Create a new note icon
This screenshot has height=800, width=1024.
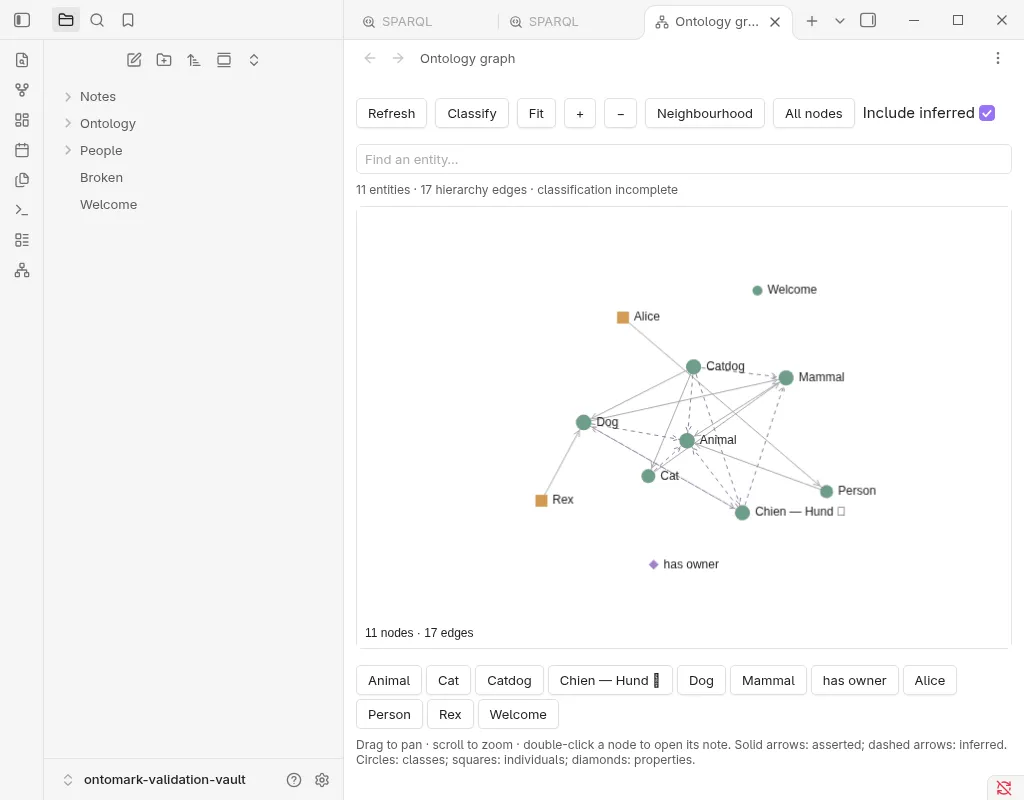(x=134, y=60)
